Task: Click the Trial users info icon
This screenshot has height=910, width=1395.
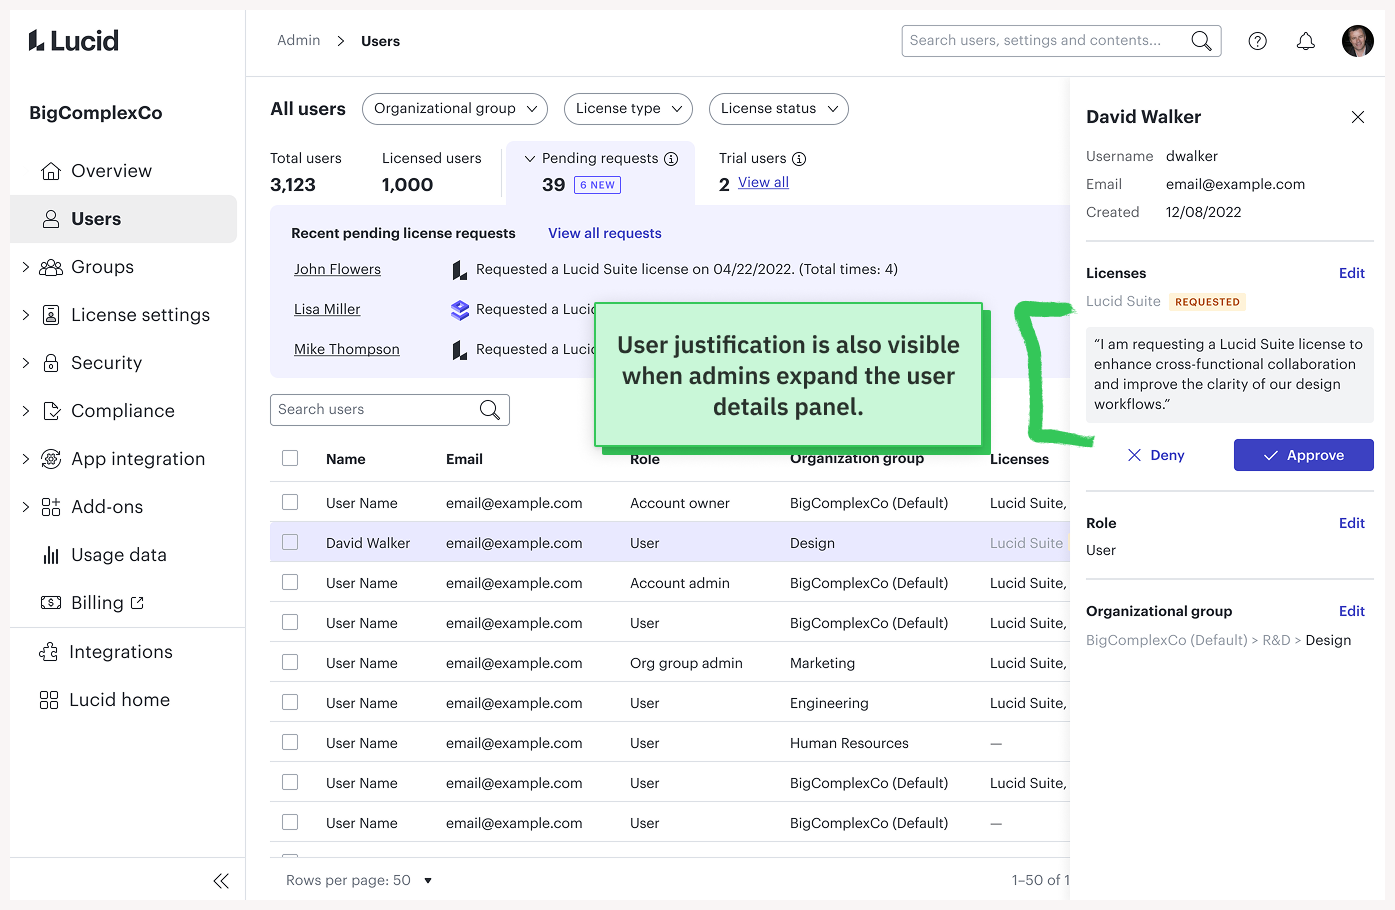Action: pos(799,159)
